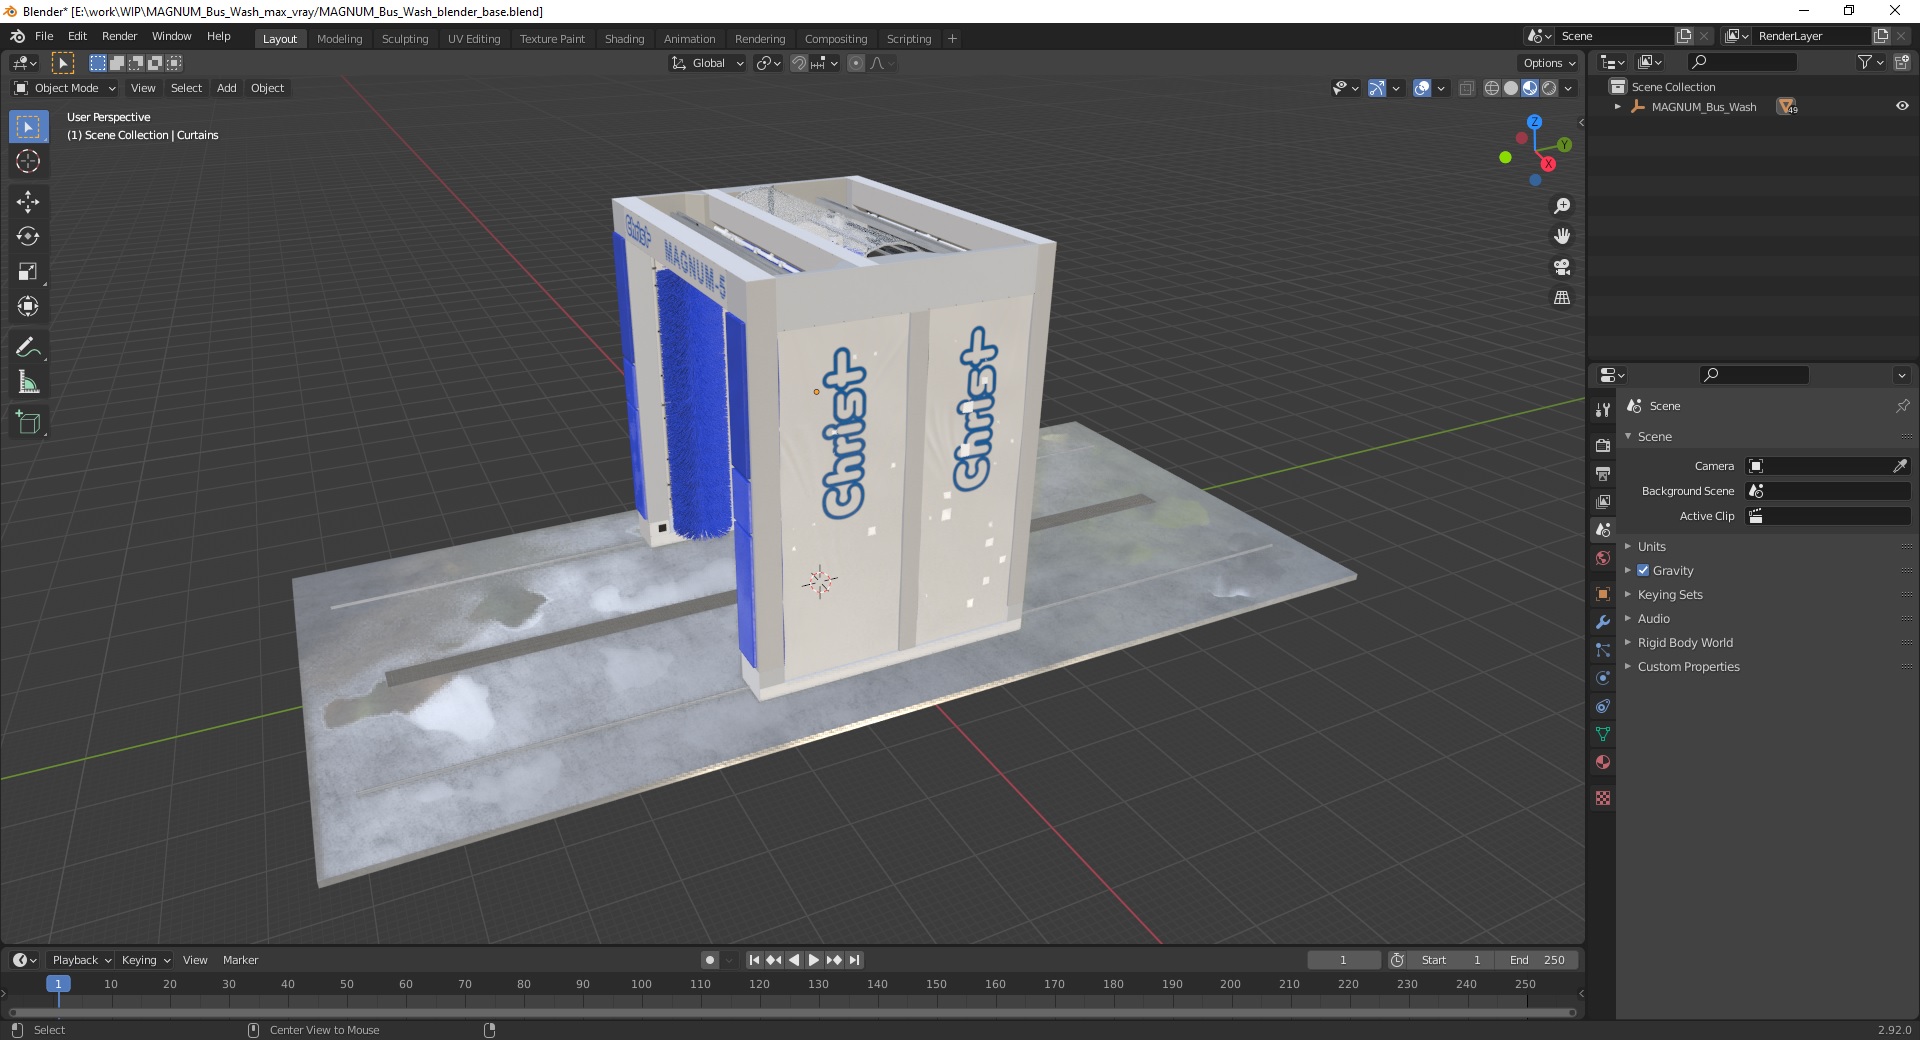Pin the Scene properties panel
The height and width of the screenshot is (1040, 1920).
(x=1902, y=406)
